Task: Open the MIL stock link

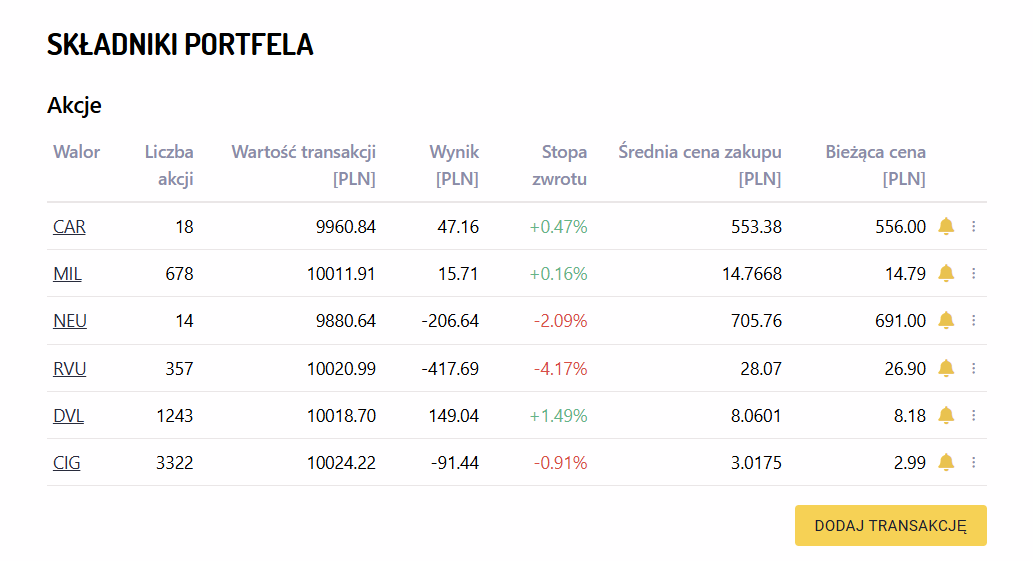Action: point(67,273)
